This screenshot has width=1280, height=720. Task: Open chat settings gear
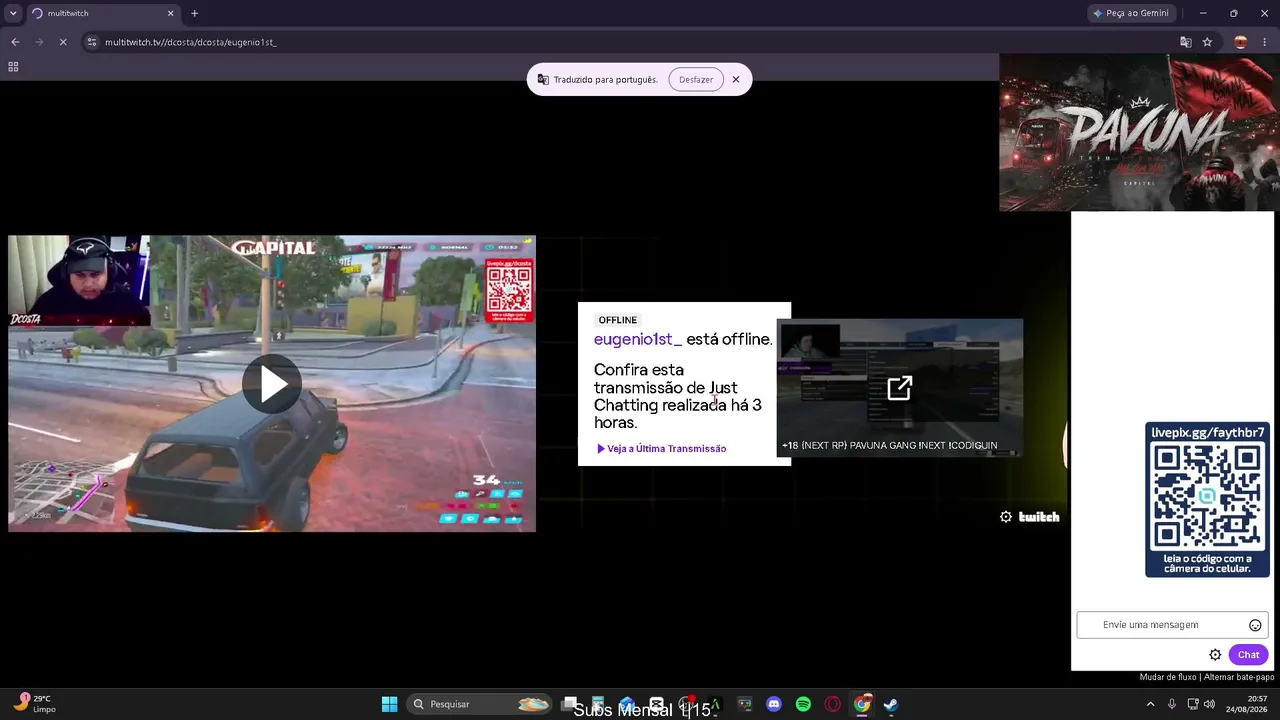coord(1215,655)
